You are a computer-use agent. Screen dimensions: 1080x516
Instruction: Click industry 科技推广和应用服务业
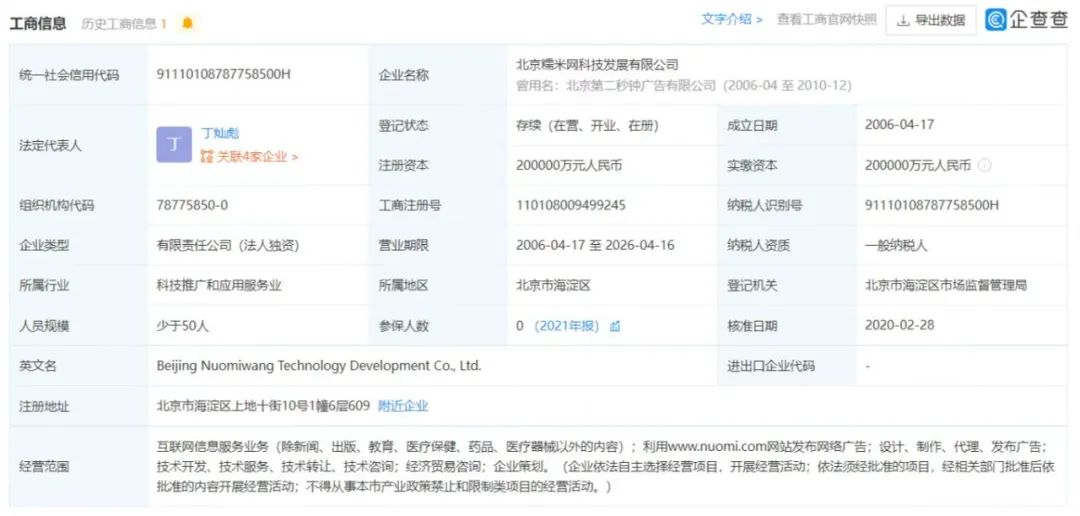(x=219, y=285)
